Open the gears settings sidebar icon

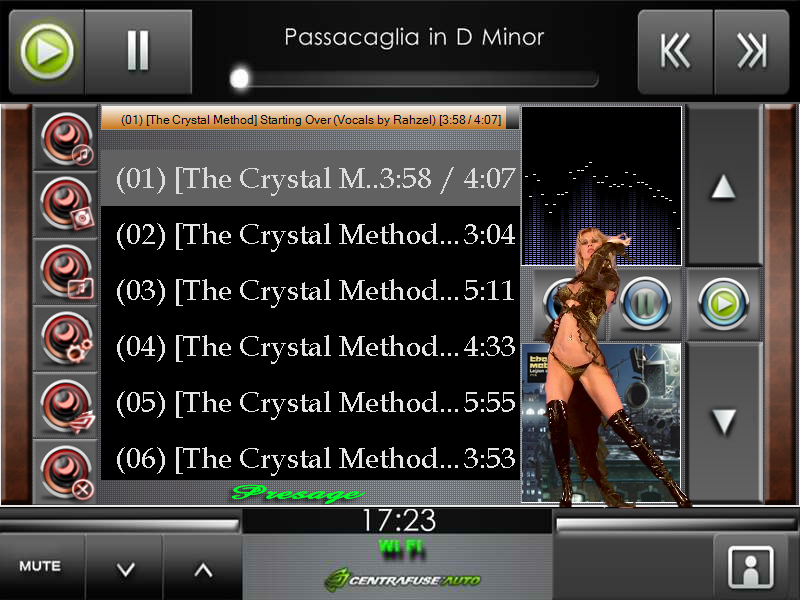[66, 339]
